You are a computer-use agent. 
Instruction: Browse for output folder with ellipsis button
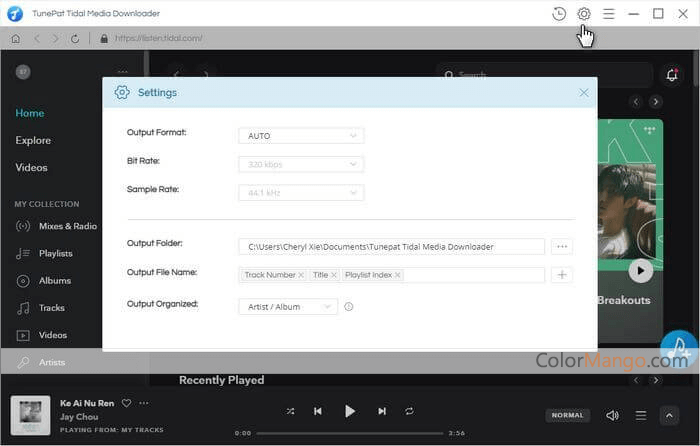click(x=562, y=246)
